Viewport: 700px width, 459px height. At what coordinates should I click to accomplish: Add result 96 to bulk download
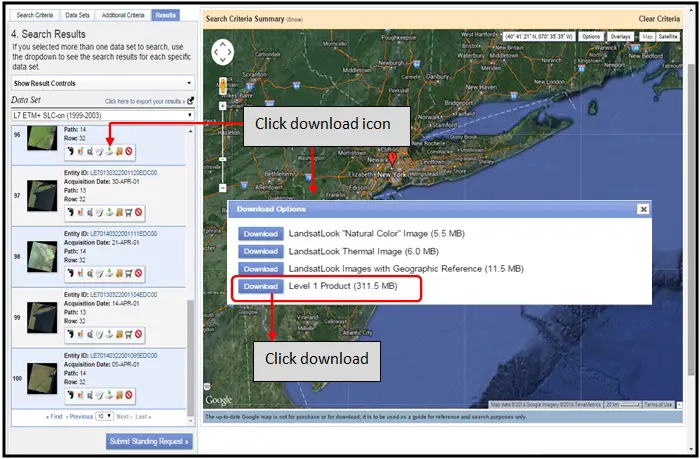119,151
